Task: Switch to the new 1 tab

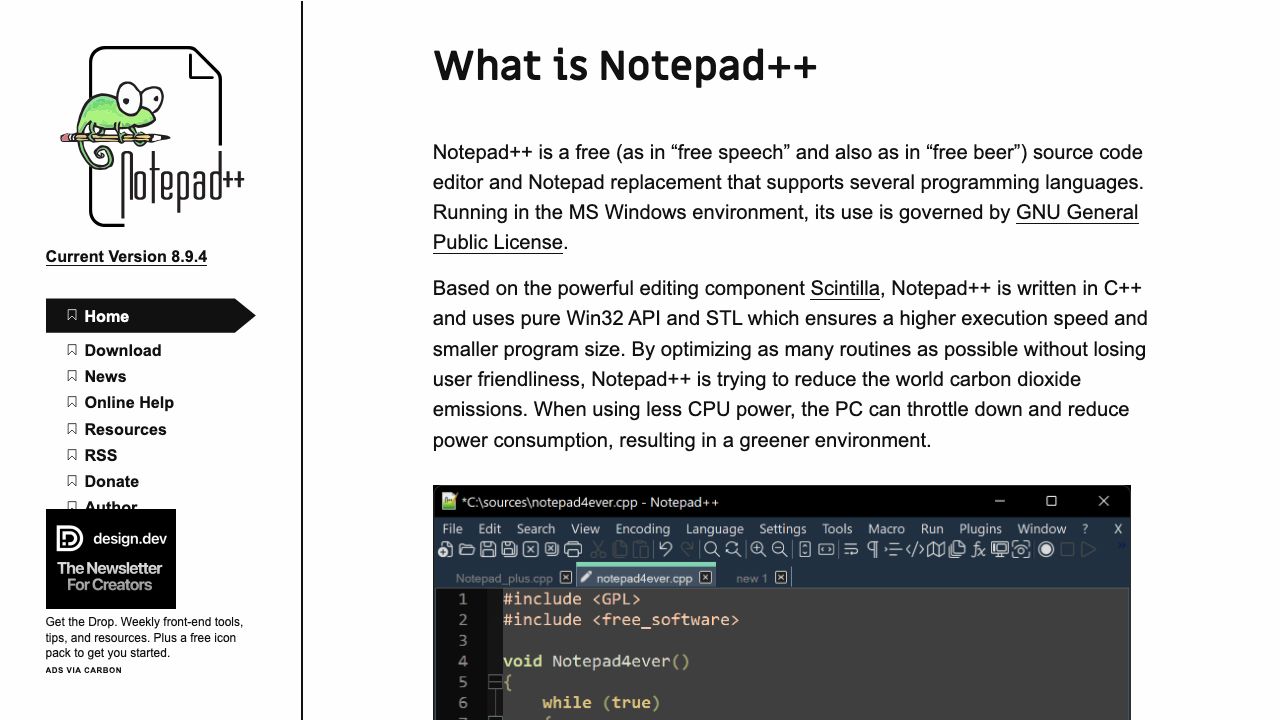Action: click(x=752, y=578)
